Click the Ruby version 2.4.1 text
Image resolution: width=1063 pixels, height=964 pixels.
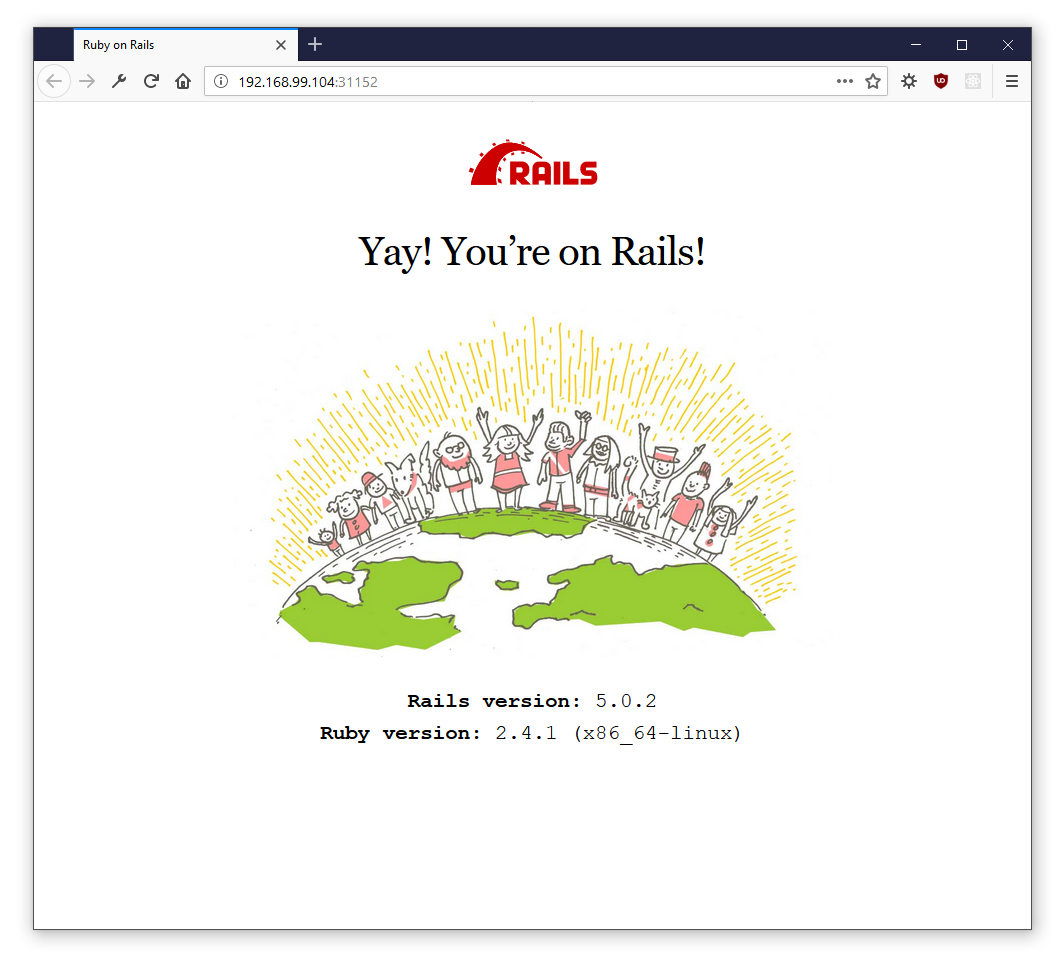(531, 734)
